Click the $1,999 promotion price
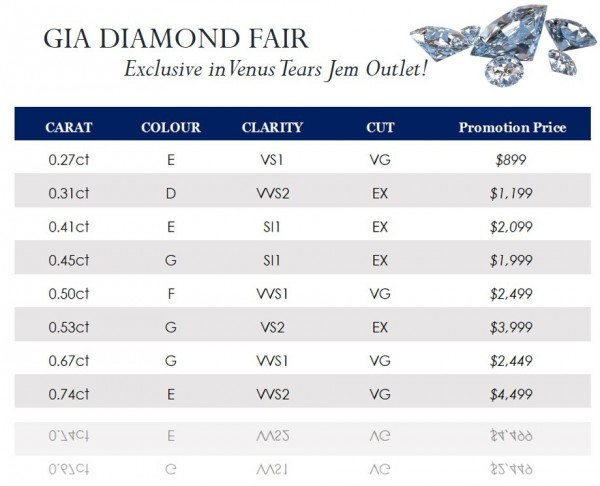 pyautogui.click(x=511, y=260)
